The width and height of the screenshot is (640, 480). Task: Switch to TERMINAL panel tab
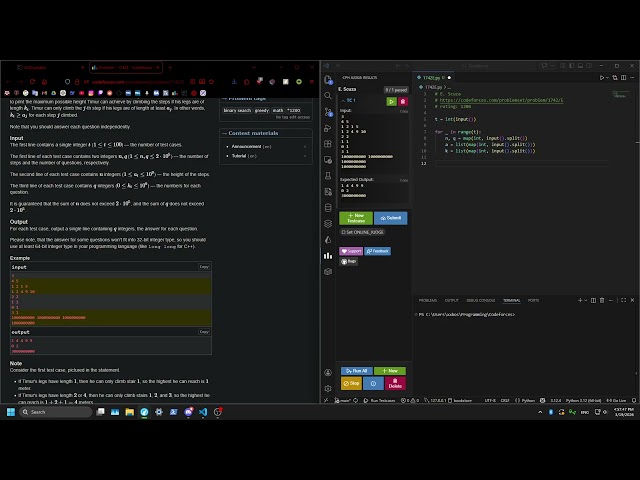511,300
